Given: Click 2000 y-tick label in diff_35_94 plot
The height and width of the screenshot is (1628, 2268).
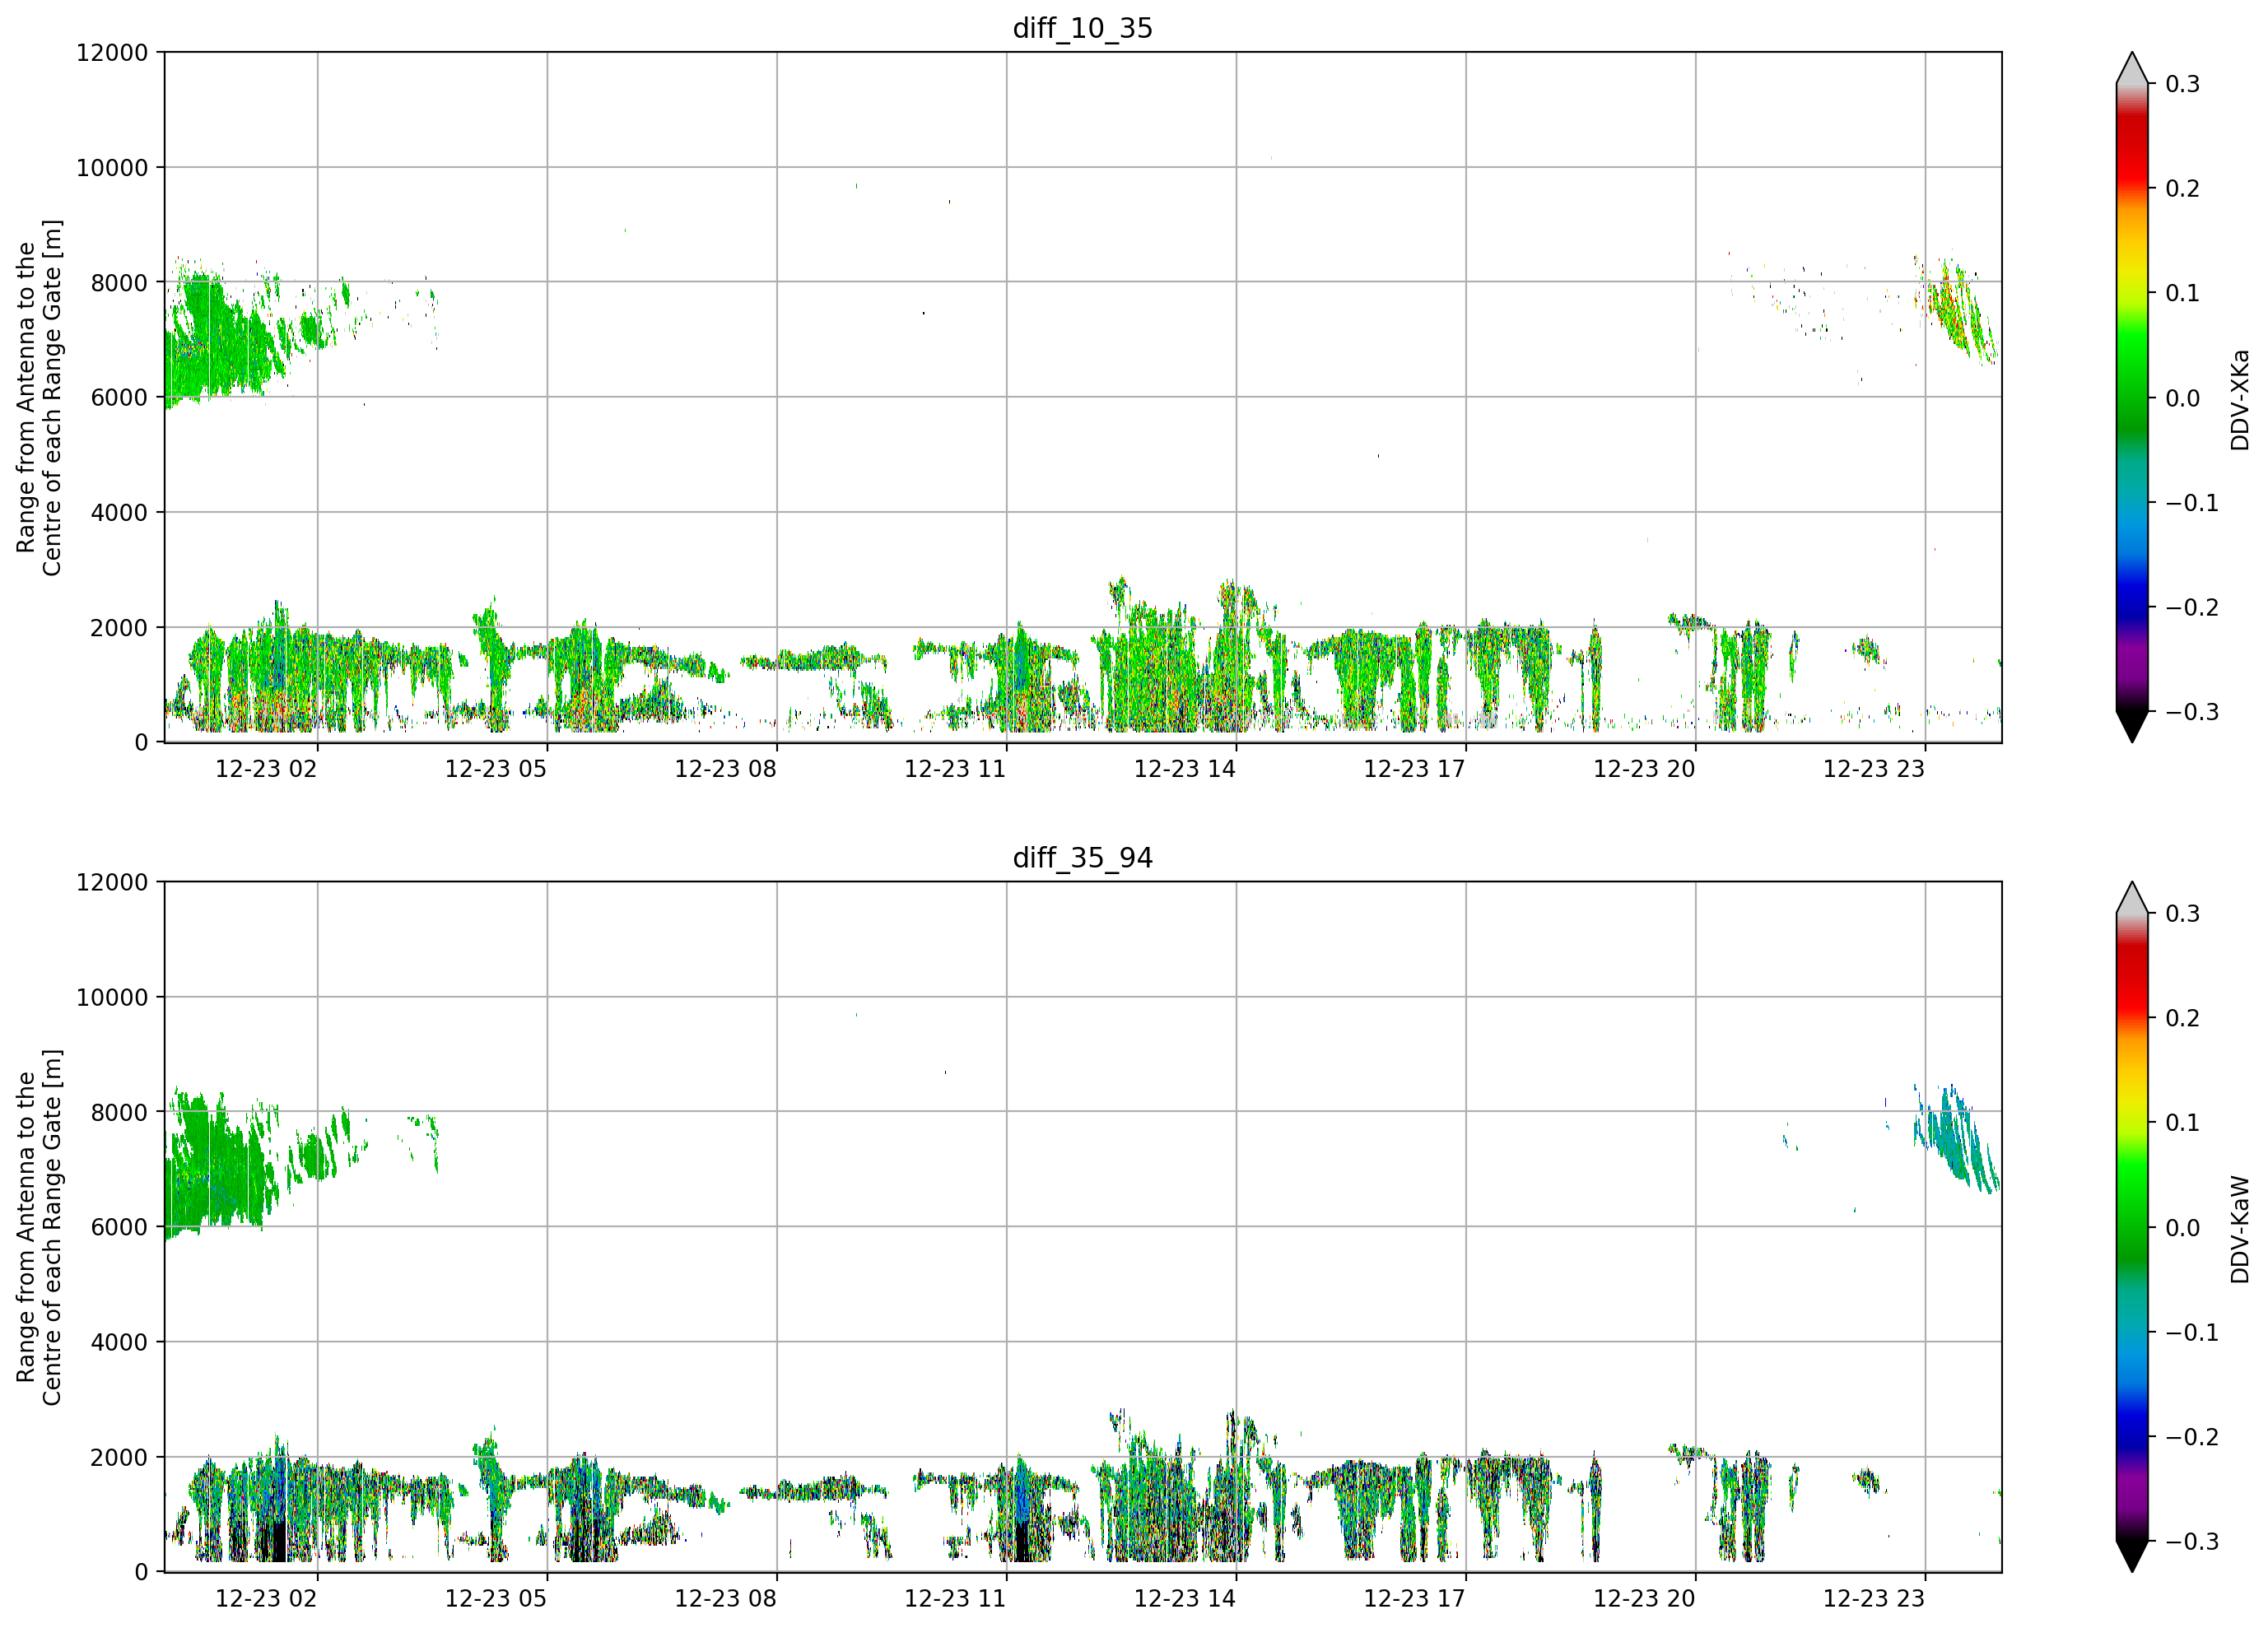Looking at the screenshot, I should click(x=119, y=1457).
